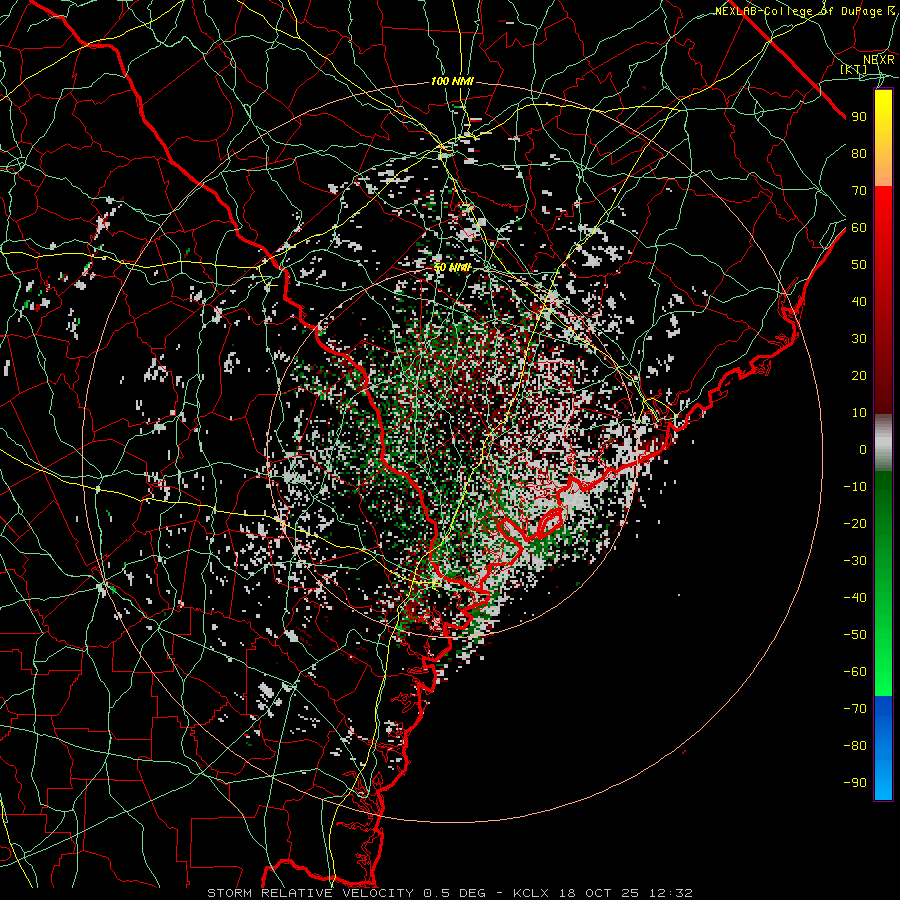900x900 pixels.
Task: Click the 50 NMI range ring label
Action: [452, 267]
